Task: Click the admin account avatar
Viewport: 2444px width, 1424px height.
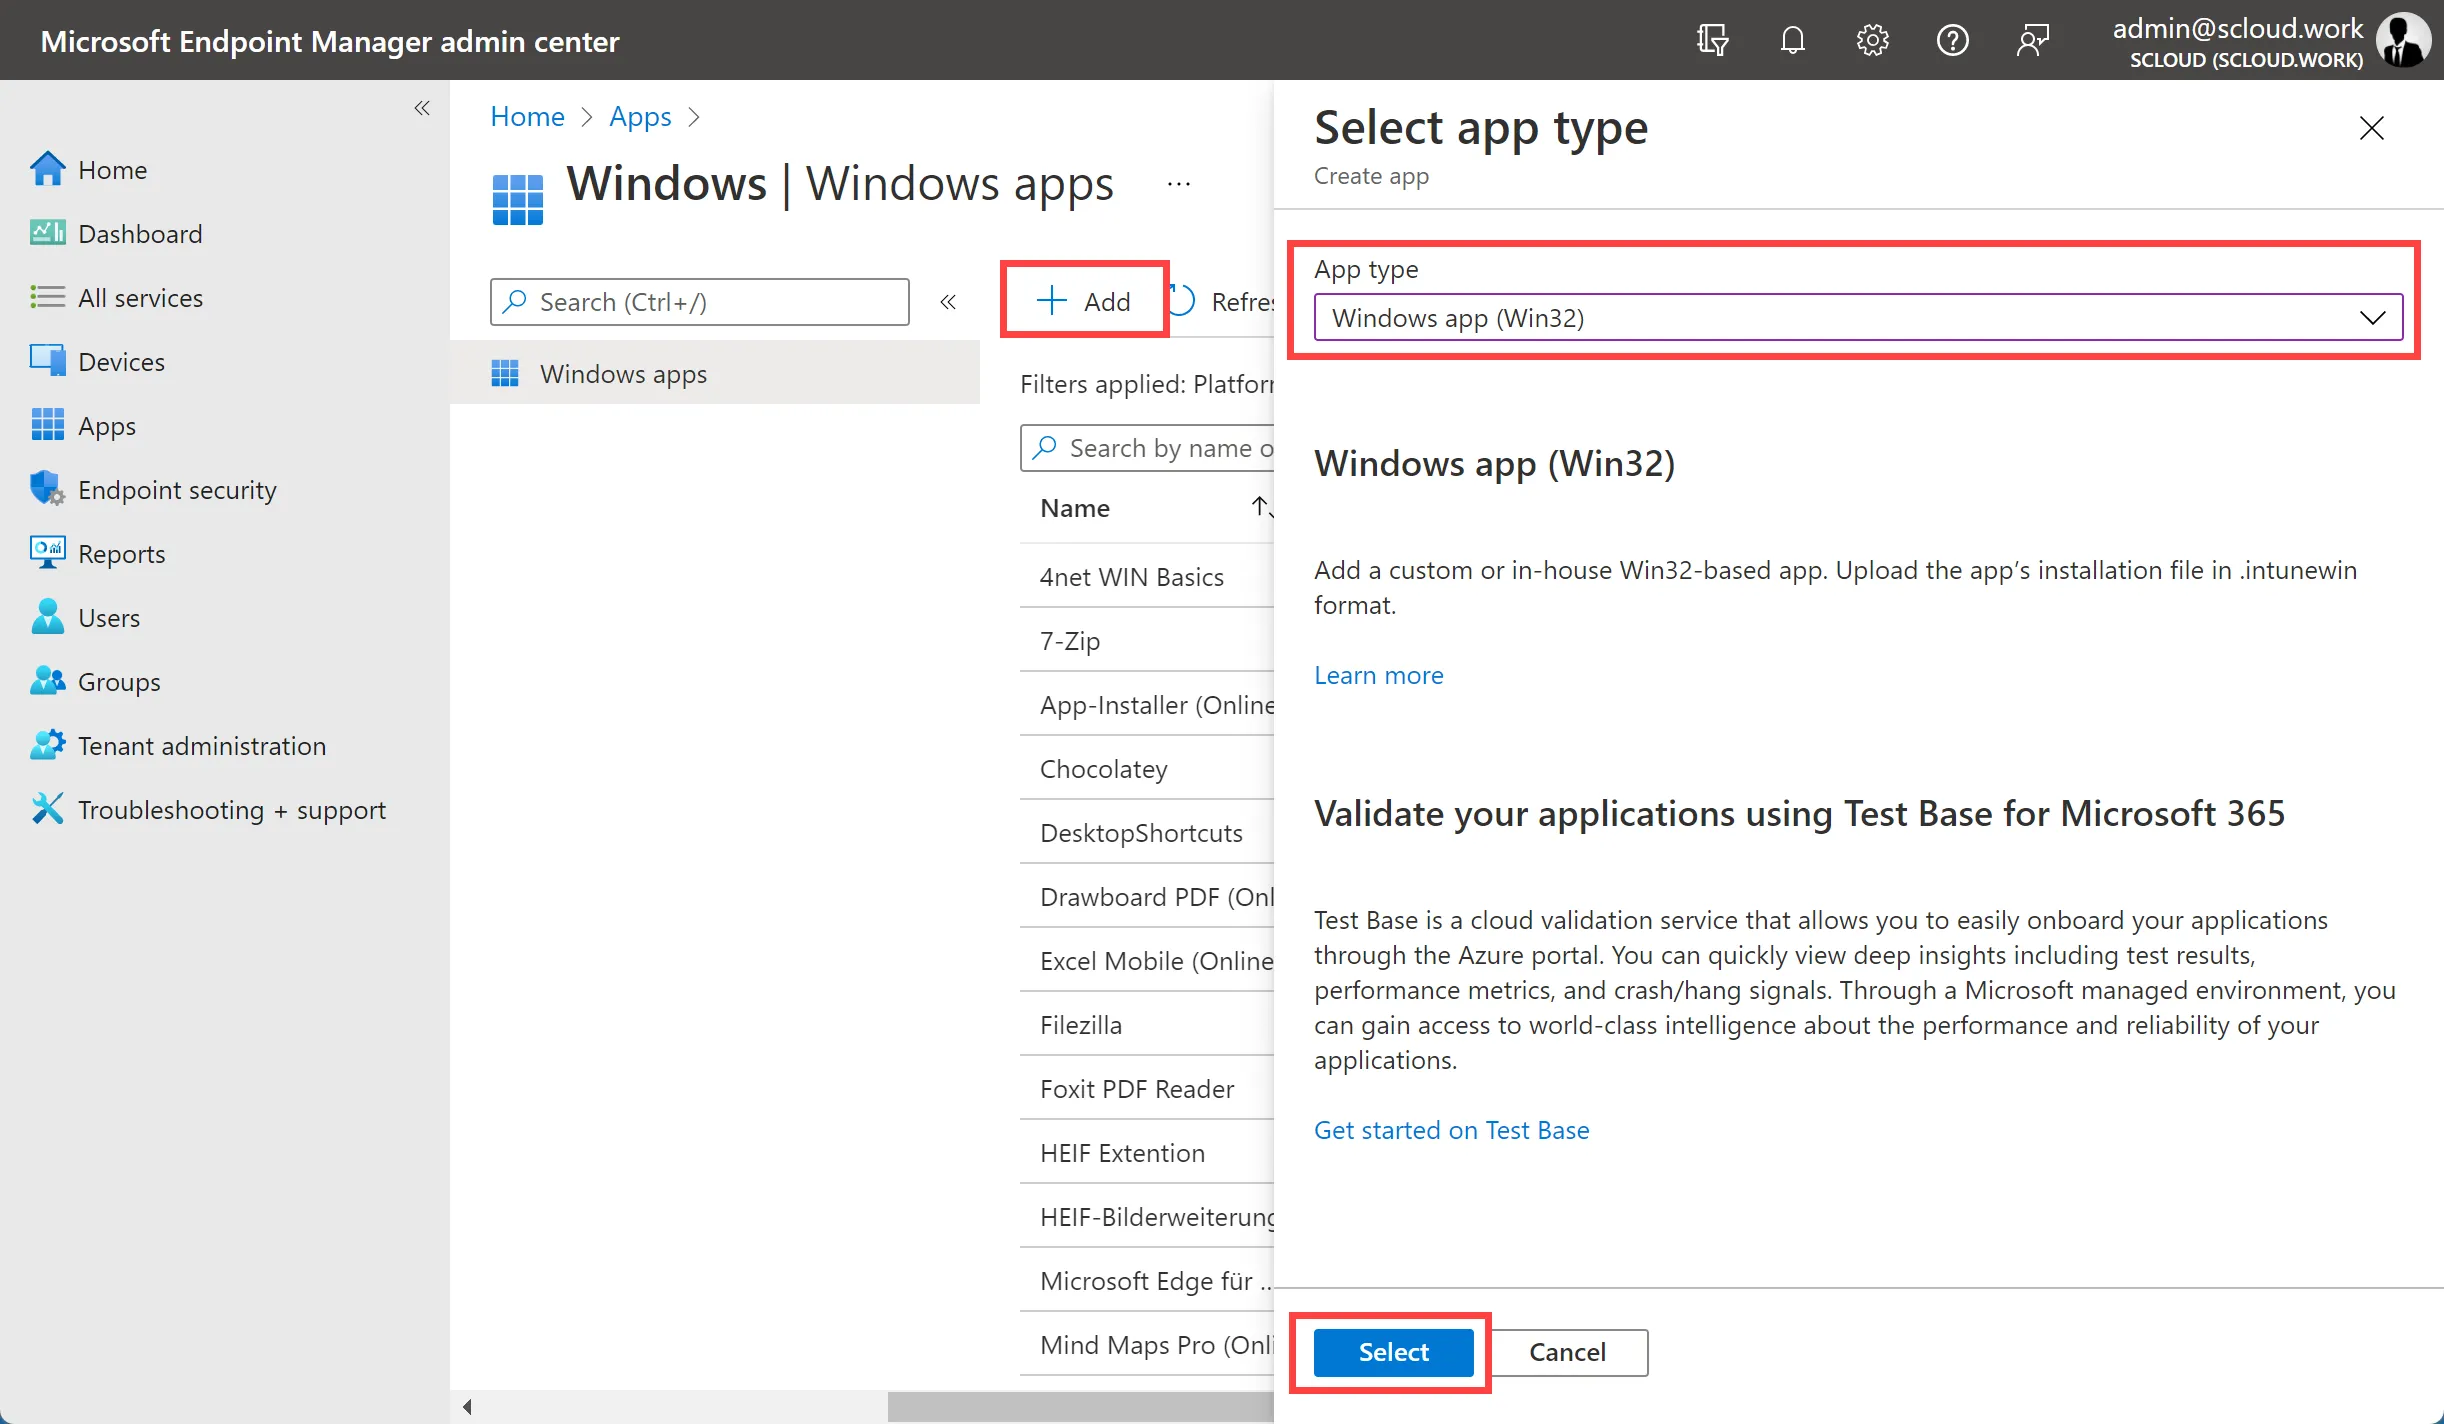Action: tap(2403, 41)
